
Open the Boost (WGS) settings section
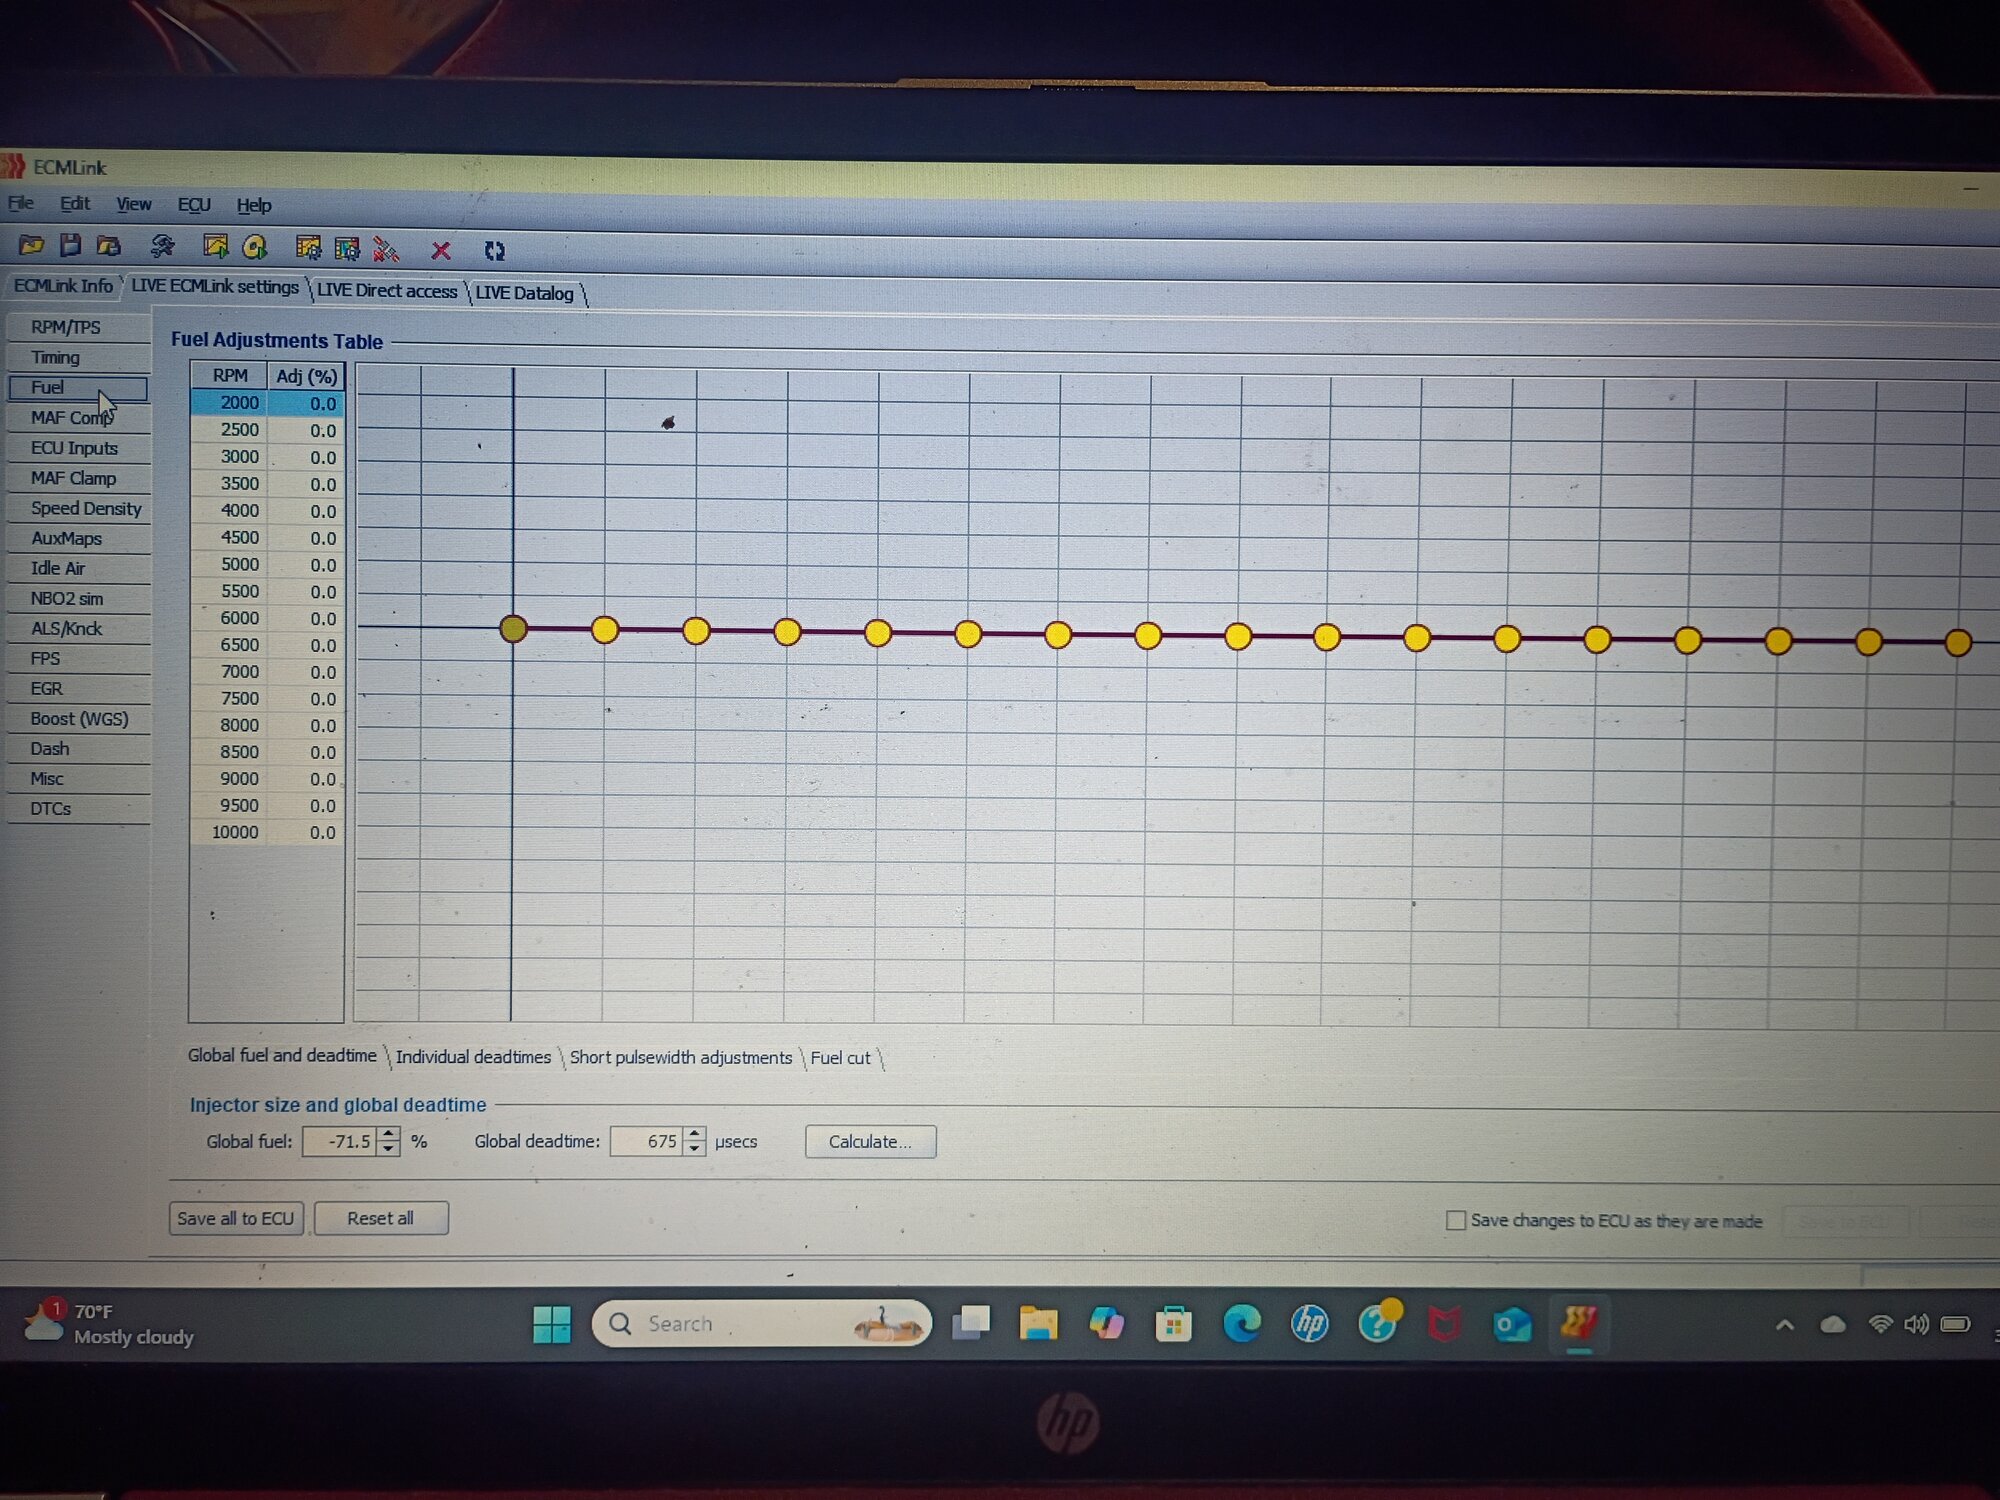click(78, 719)
